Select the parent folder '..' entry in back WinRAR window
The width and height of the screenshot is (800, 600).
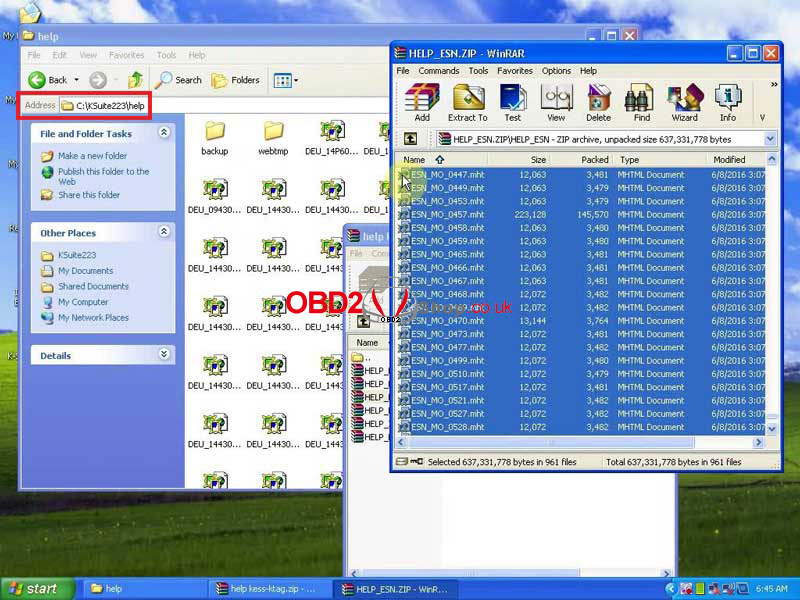(x=363, y=357)
